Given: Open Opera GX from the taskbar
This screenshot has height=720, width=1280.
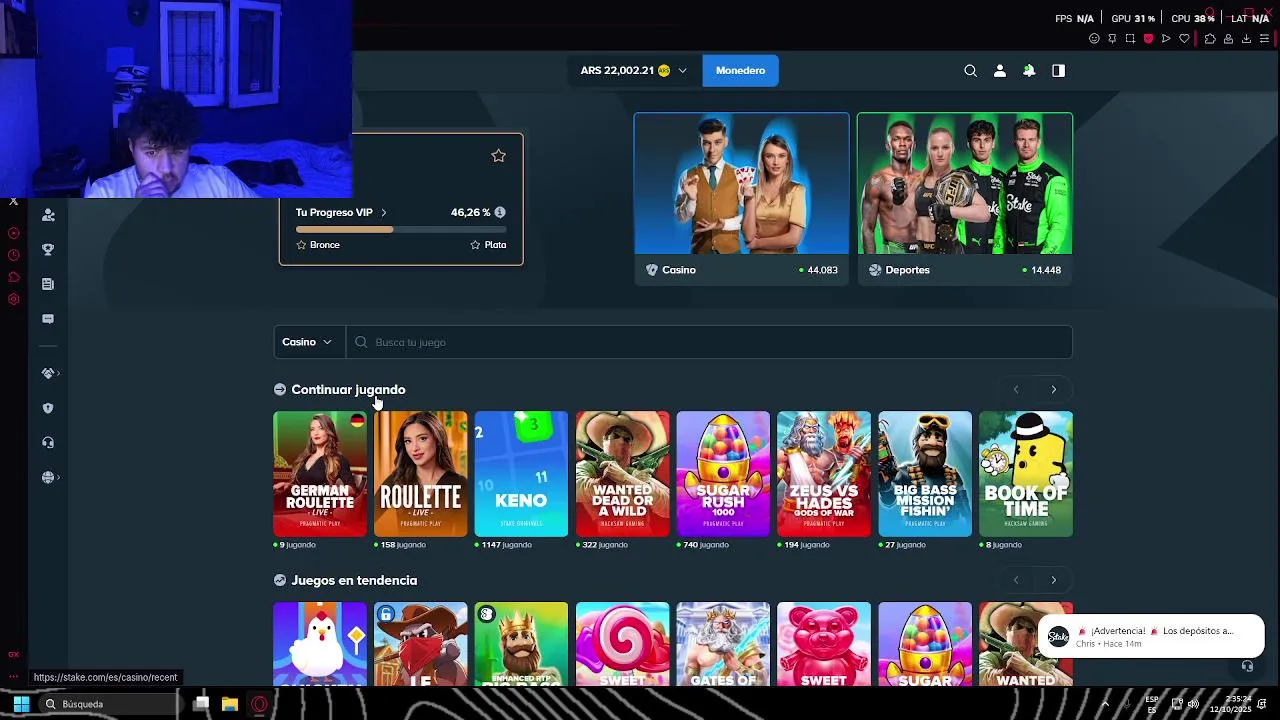Looking at the screenshot, I should coord(259,704).
